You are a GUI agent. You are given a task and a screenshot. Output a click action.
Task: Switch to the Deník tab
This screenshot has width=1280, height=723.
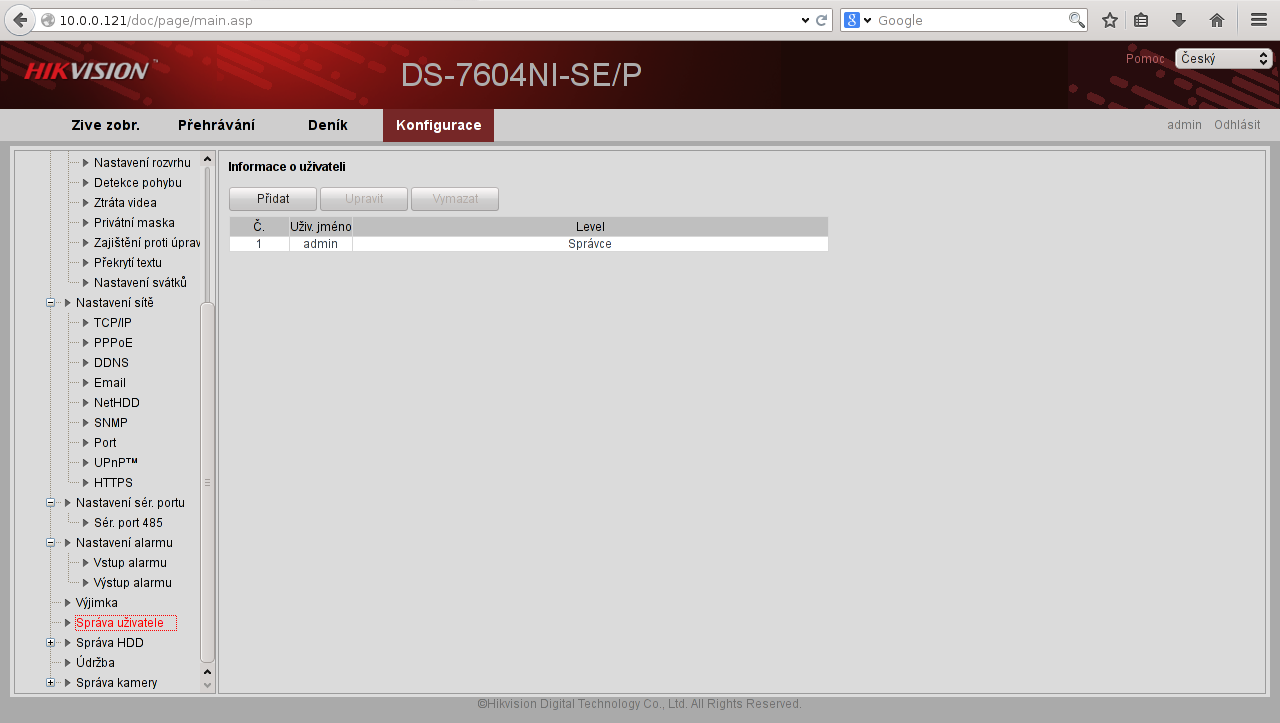328,125
